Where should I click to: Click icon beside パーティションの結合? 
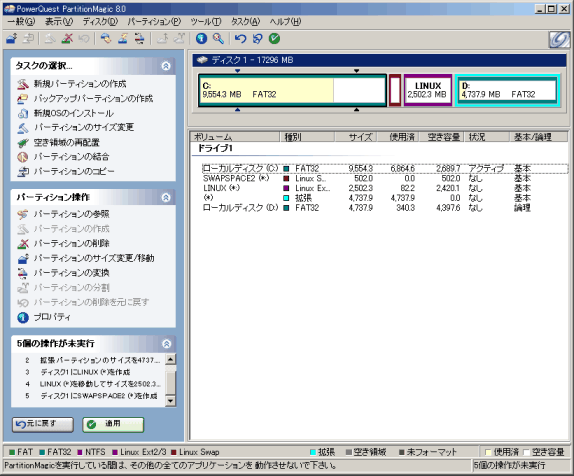pyautogui.click(x=23, y=157)
